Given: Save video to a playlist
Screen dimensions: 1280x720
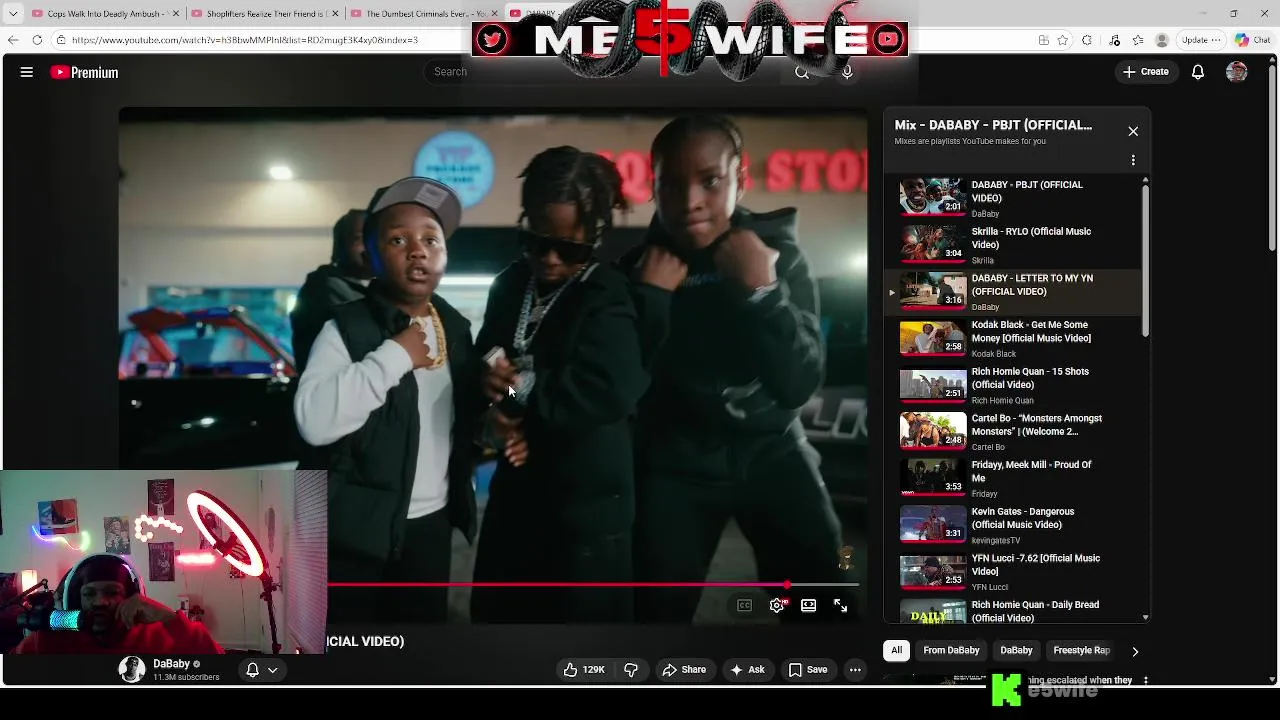Looking at the screenshot, I should tap(807, 670).
